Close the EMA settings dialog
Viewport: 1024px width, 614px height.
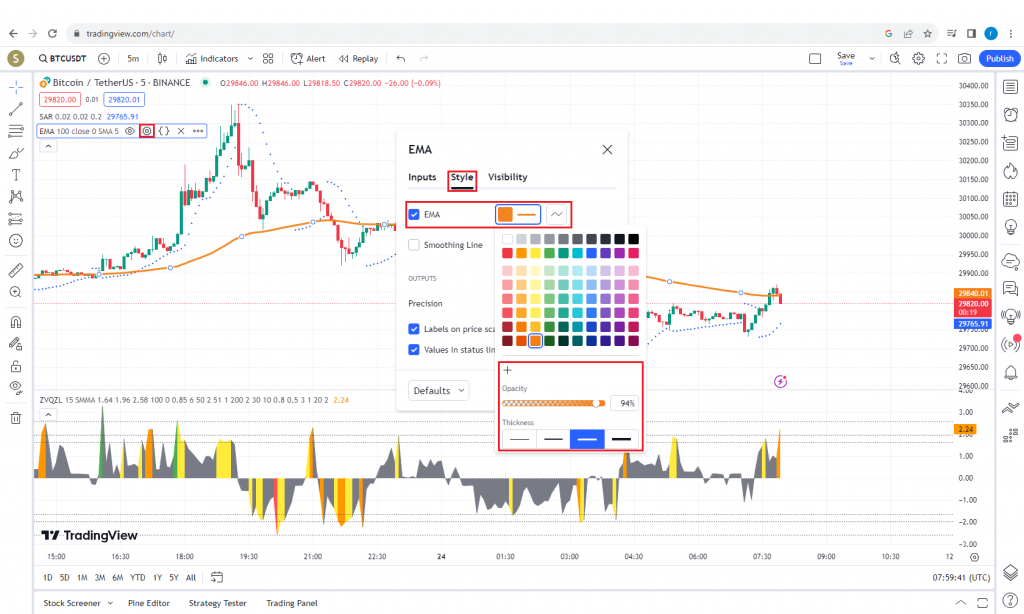click(607, 150)
